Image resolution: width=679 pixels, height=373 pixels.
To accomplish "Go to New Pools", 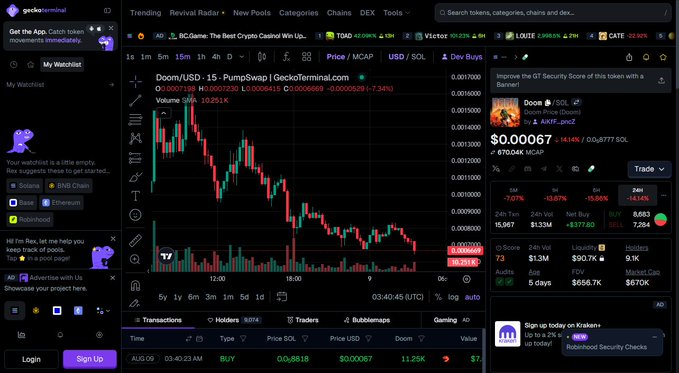I will (252, 13).
